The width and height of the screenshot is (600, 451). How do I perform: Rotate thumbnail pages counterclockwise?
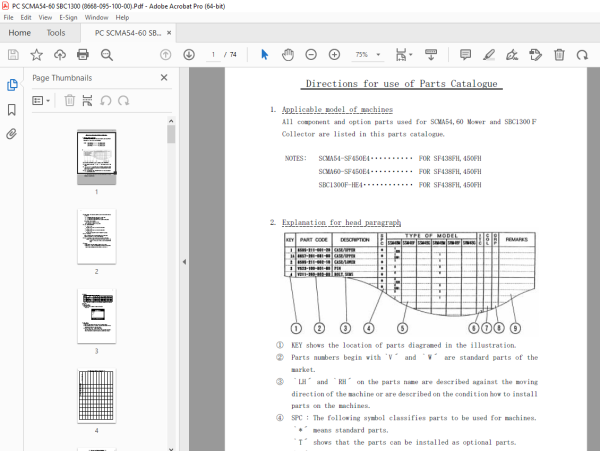(106, 101)
